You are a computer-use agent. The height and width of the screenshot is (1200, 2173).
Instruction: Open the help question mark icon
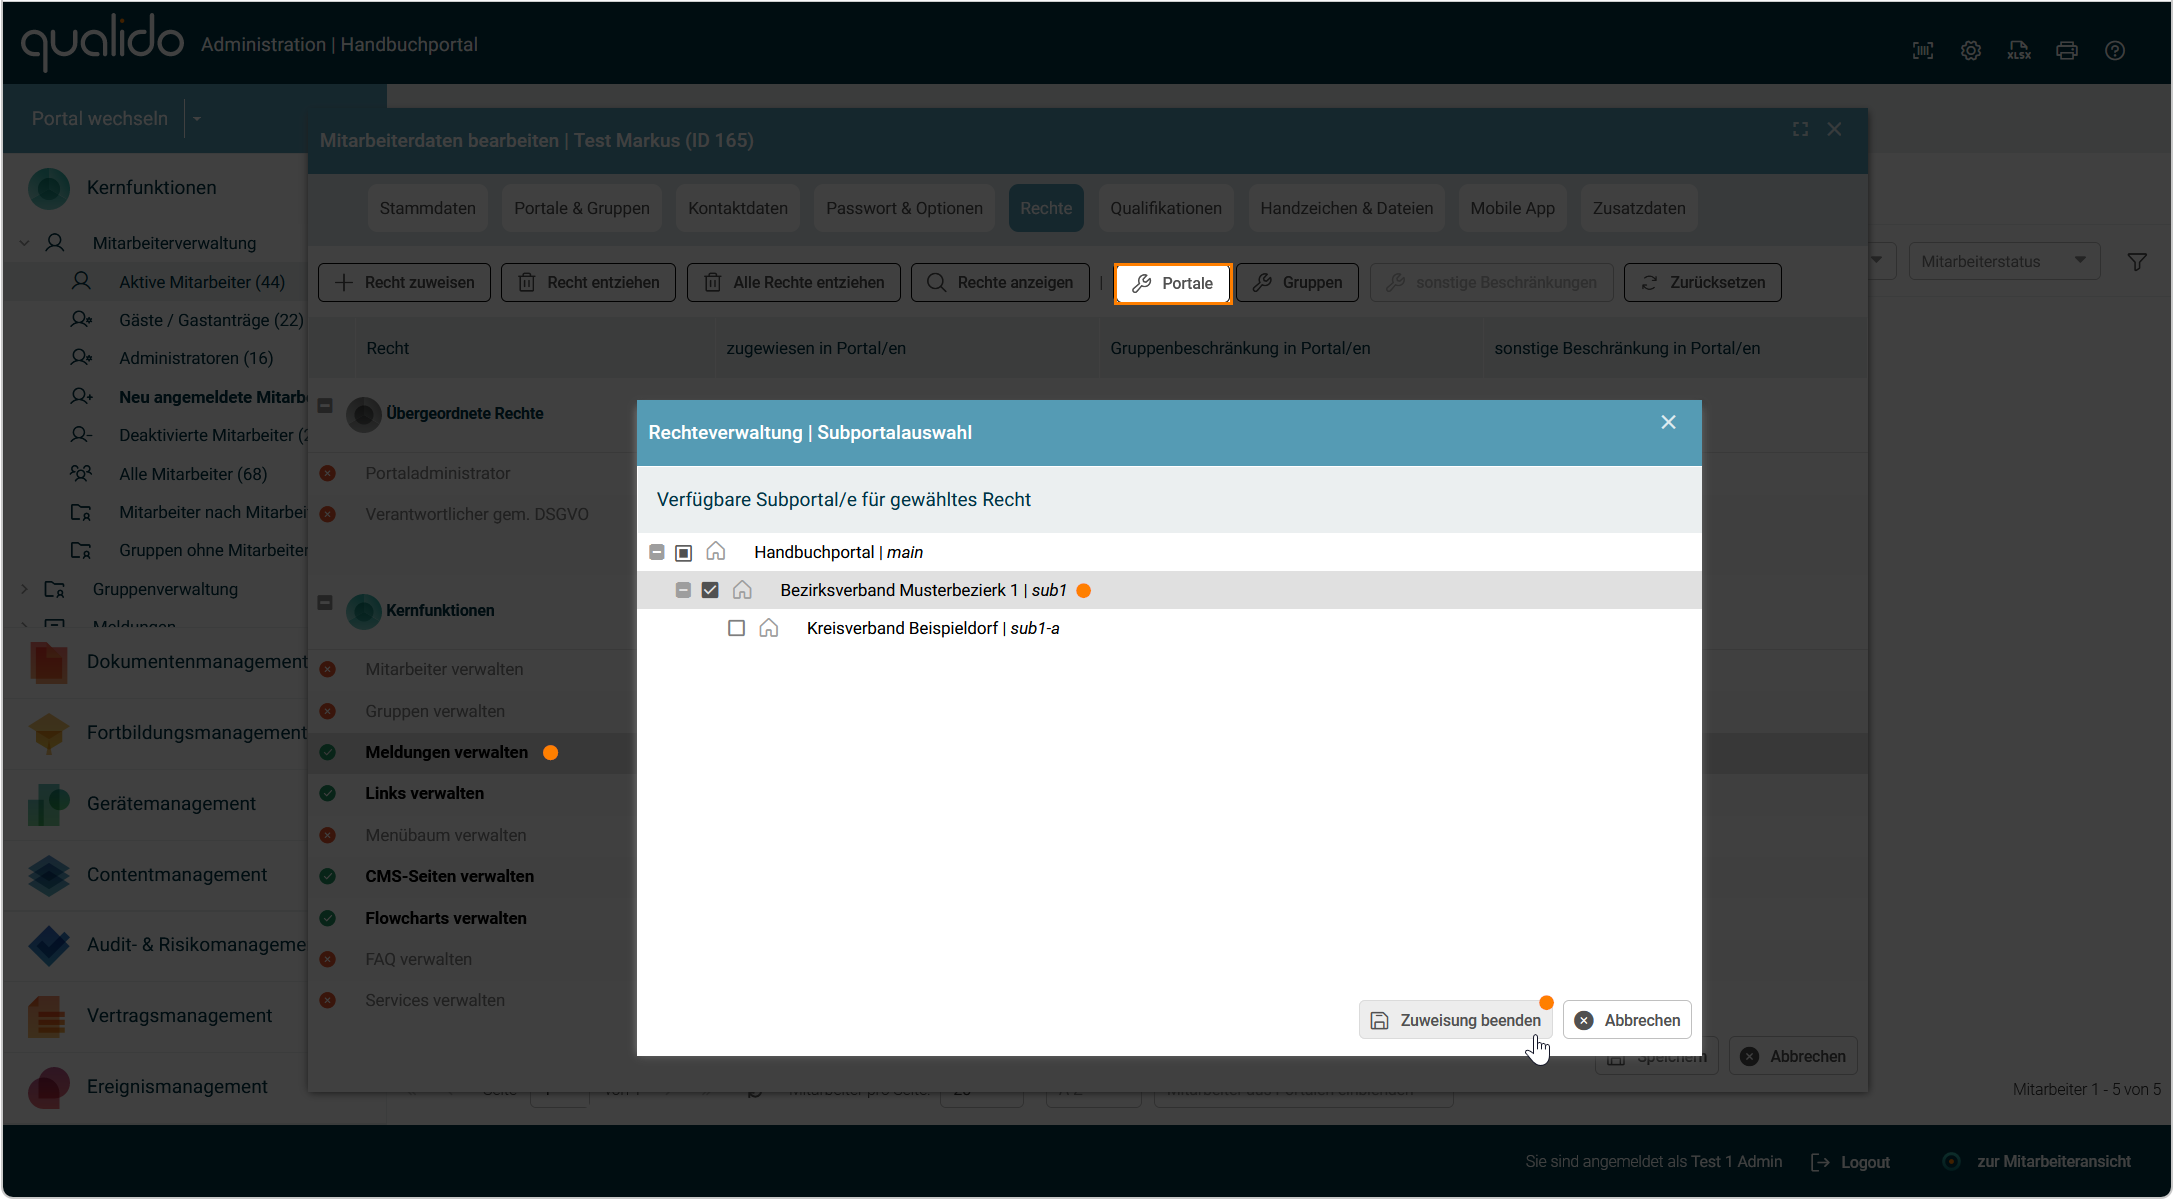click(2114, 50)
